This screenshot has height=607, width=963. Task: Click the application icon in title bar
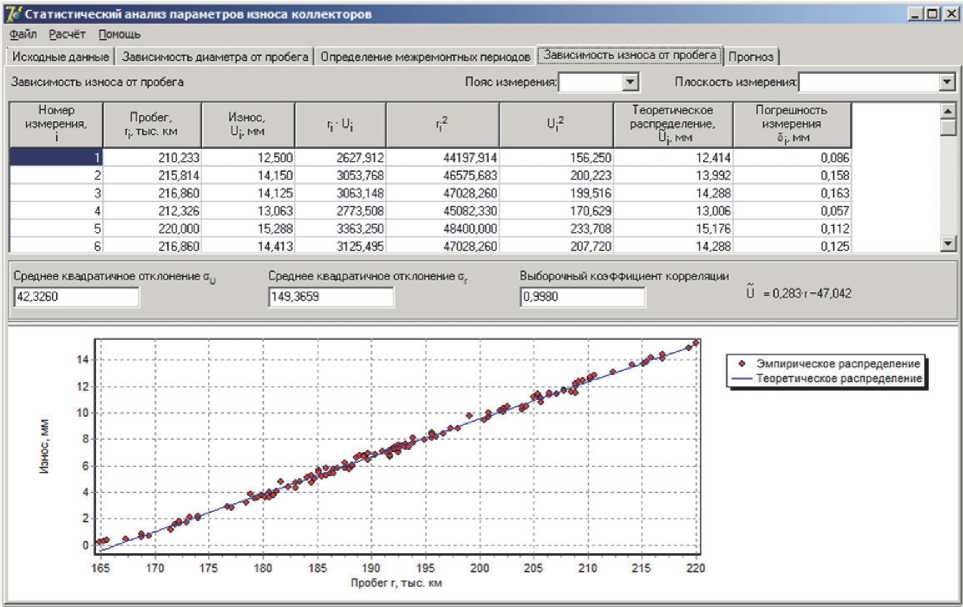tap(12, 14)
